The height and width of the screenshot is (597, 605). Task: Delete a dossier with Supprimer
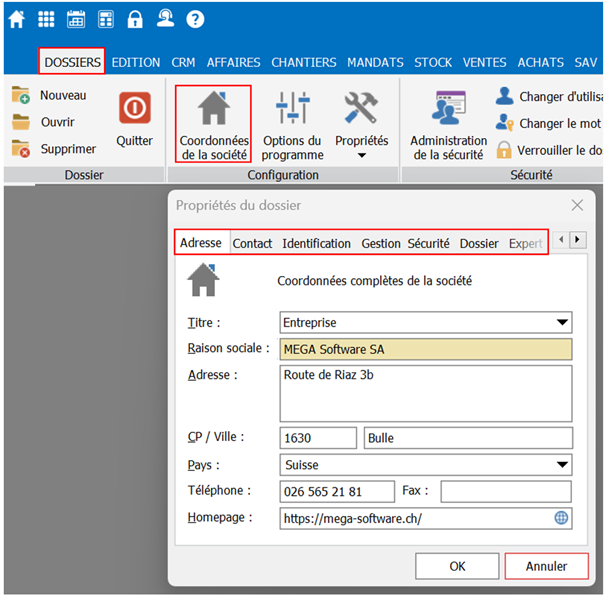(x=54, y=149)
